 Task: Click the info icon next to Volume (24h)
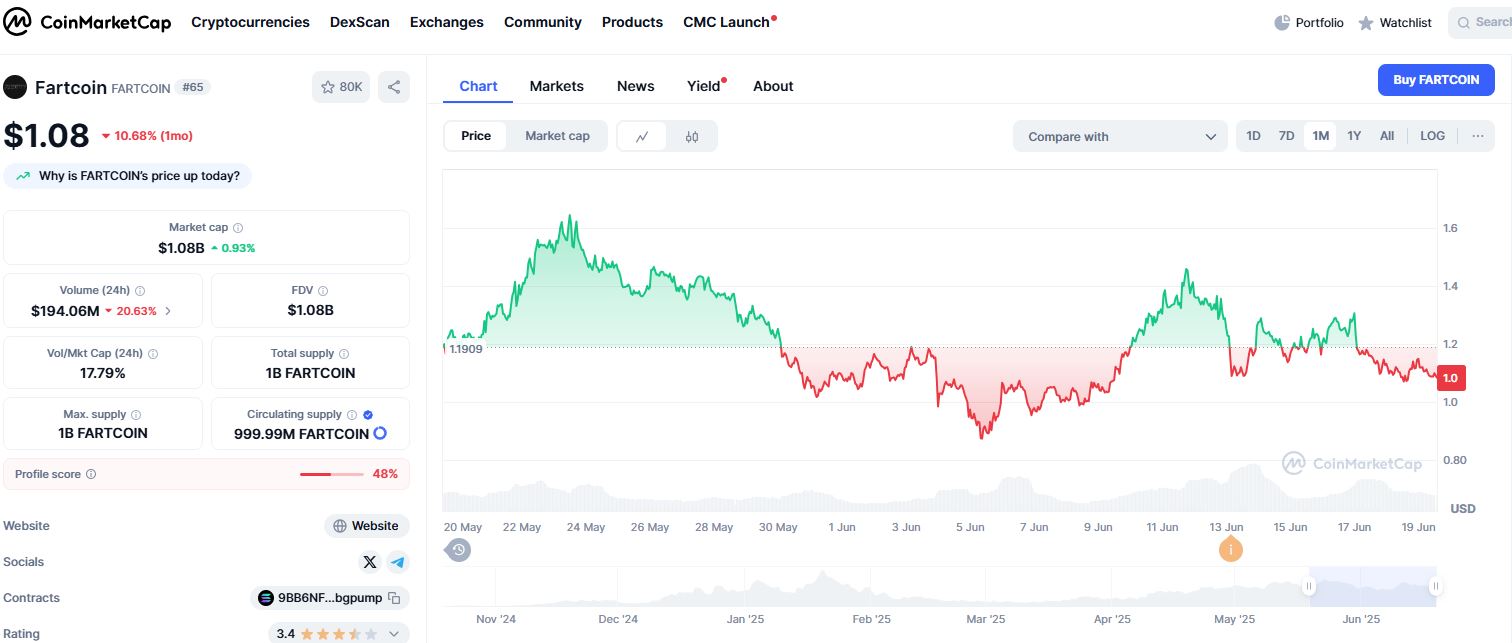pos(140,291)
